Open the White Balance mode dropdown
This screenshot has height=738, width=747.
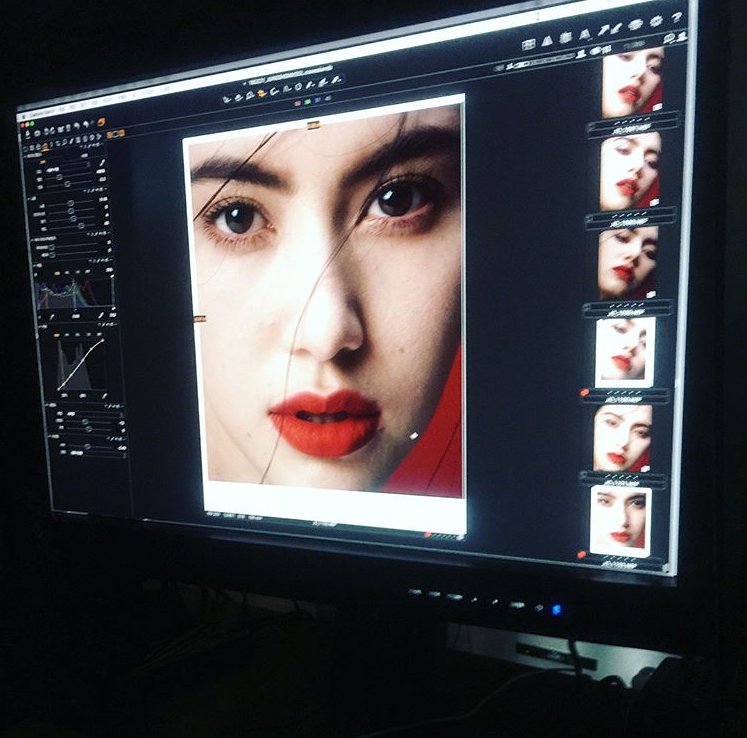click(67, 168)
